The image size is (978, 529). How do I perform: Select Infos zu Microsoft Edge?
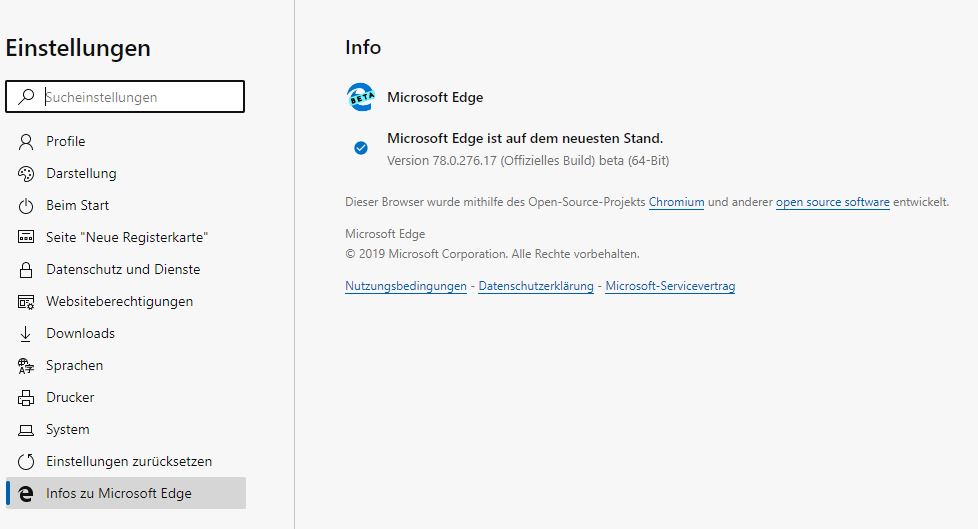point(126,493)
